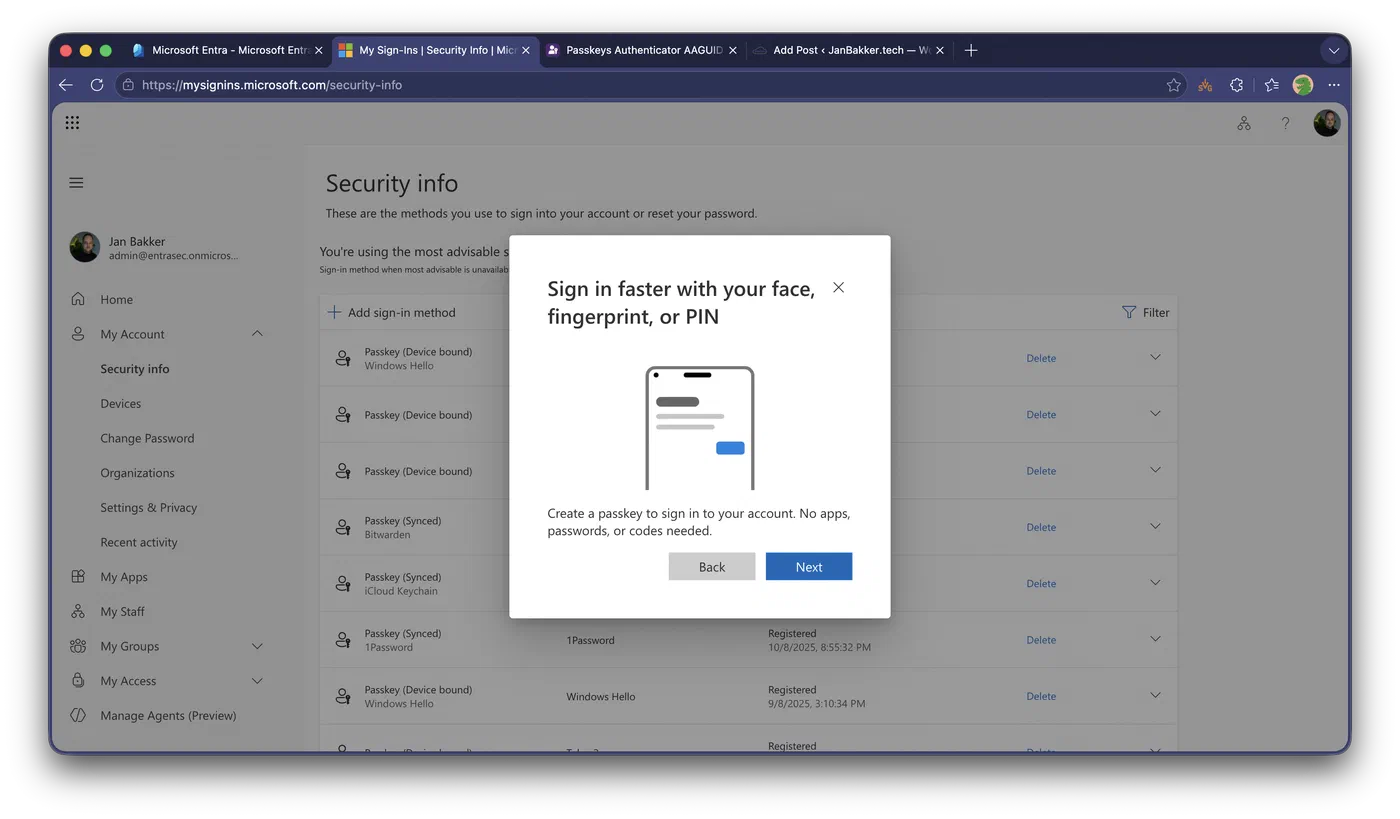Expand the 1Password passkey row chevron
The width and height of the screenshot is (1400, 819).
1155,639
